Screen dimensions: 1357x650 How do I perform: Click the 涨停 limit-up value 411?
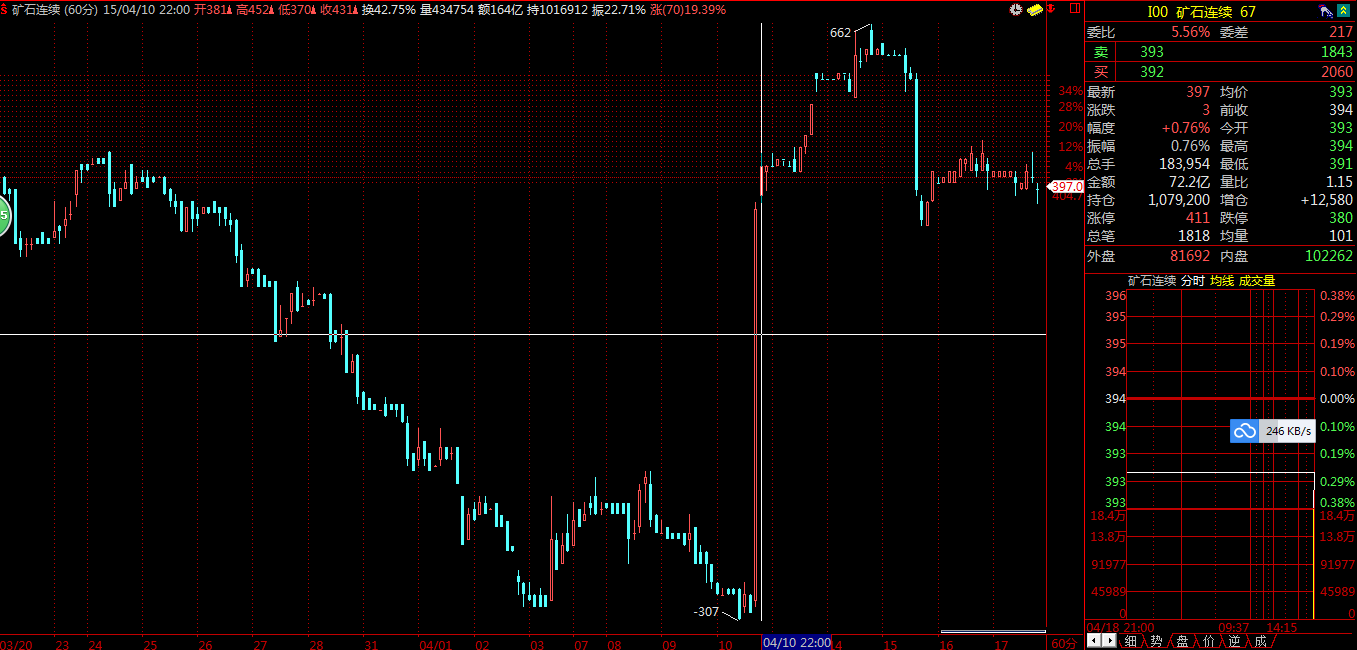[1198, 218]
